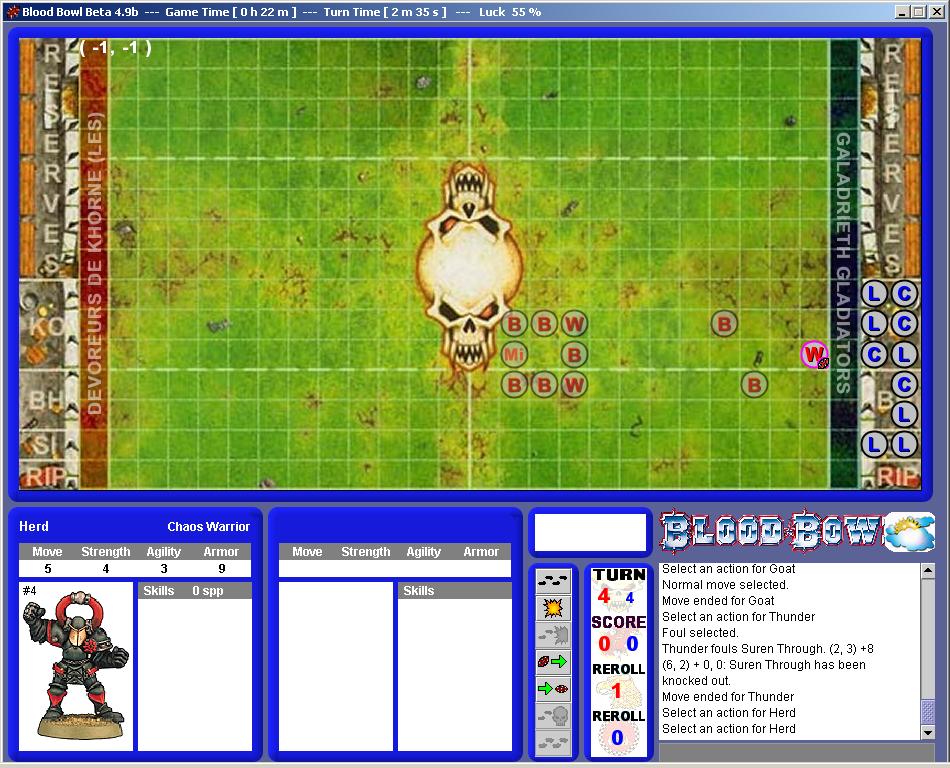Screen dimensions: 950x768
Task: Select the red W token below the middle B
Action: (x=574, y=385)
